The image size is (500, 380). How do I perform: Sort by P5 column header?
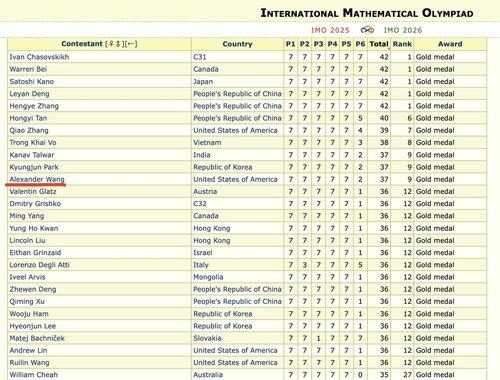tap(346, 44)
